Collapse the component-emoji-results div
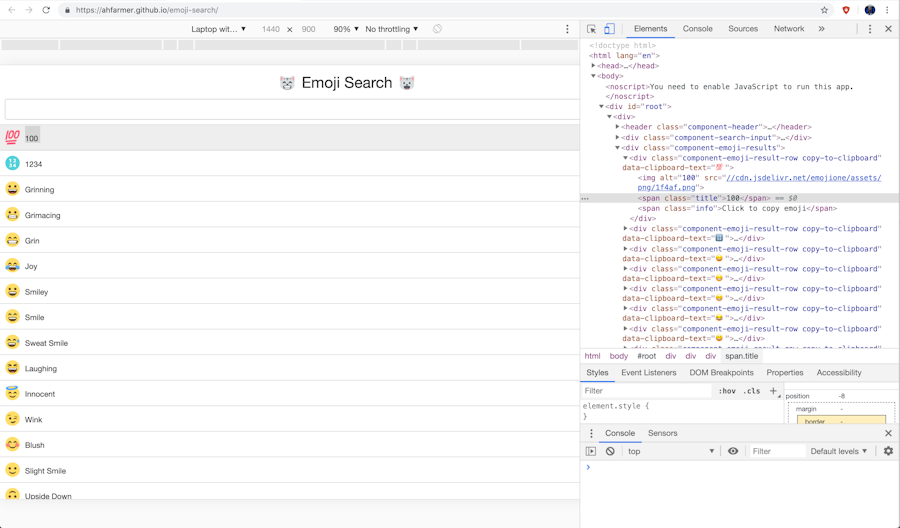Image resolution: width=900 pixels, height=528 pixels. coord(618,147)
